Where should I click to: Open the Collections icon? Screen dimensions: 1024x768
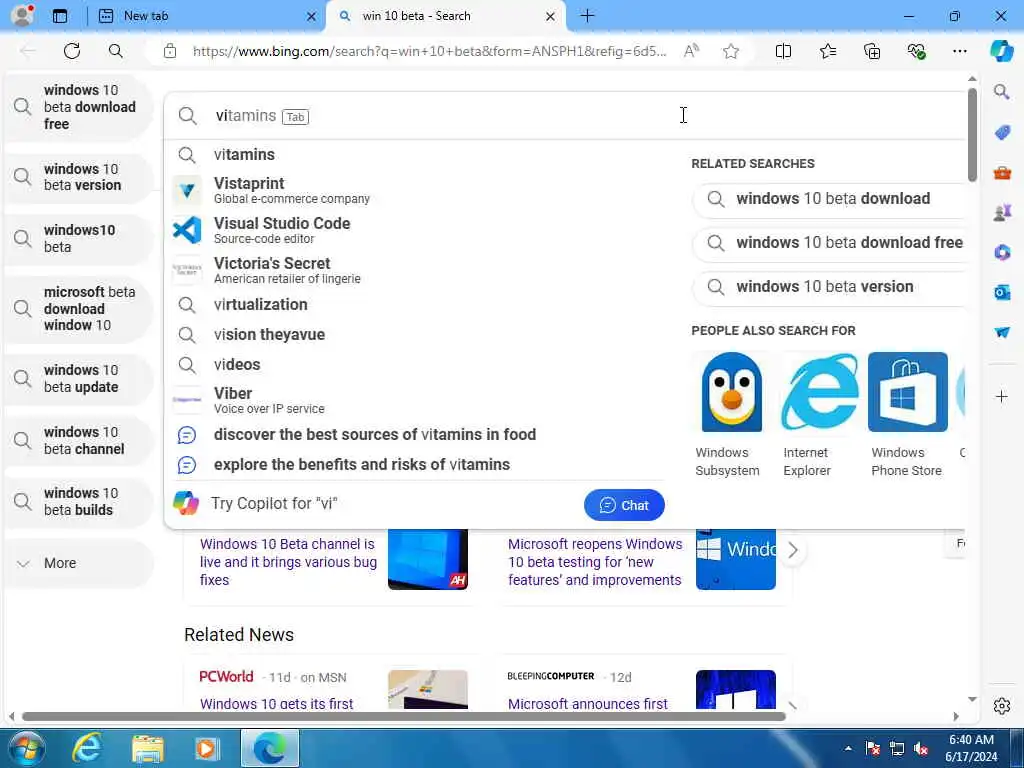pos(872,51)
